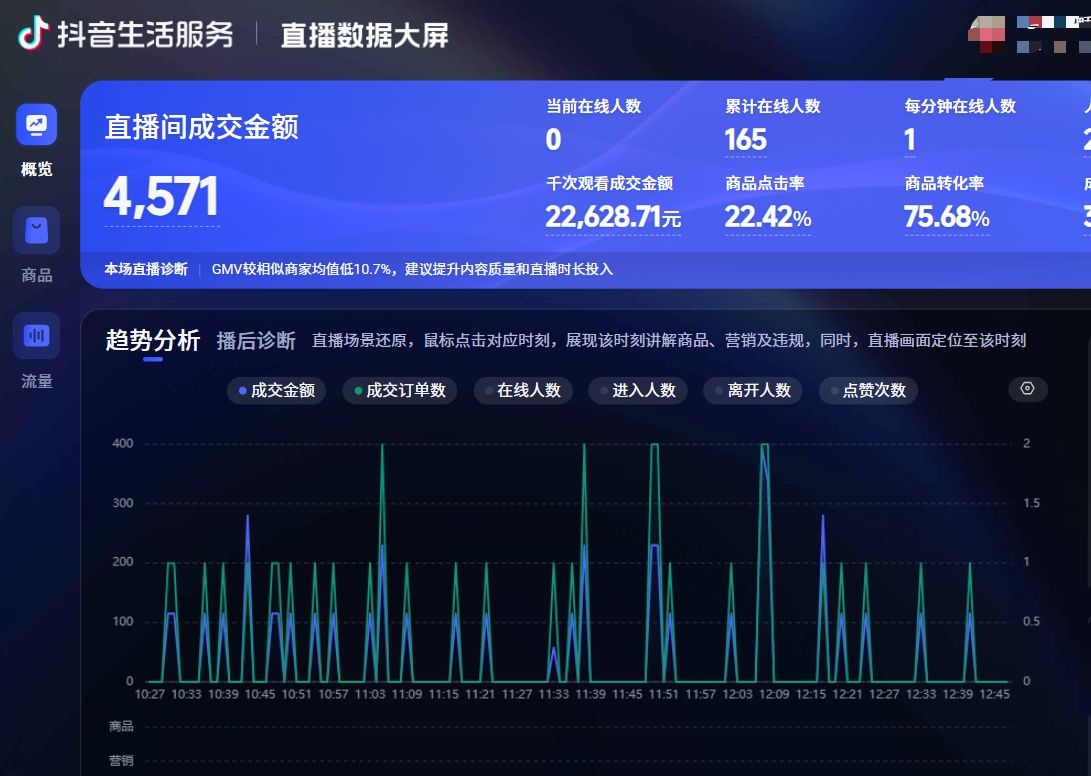The width and height of the screenshot is (1091, 776).
Task: Open the 商品 products sidebar icon
Action: (36, 230)
